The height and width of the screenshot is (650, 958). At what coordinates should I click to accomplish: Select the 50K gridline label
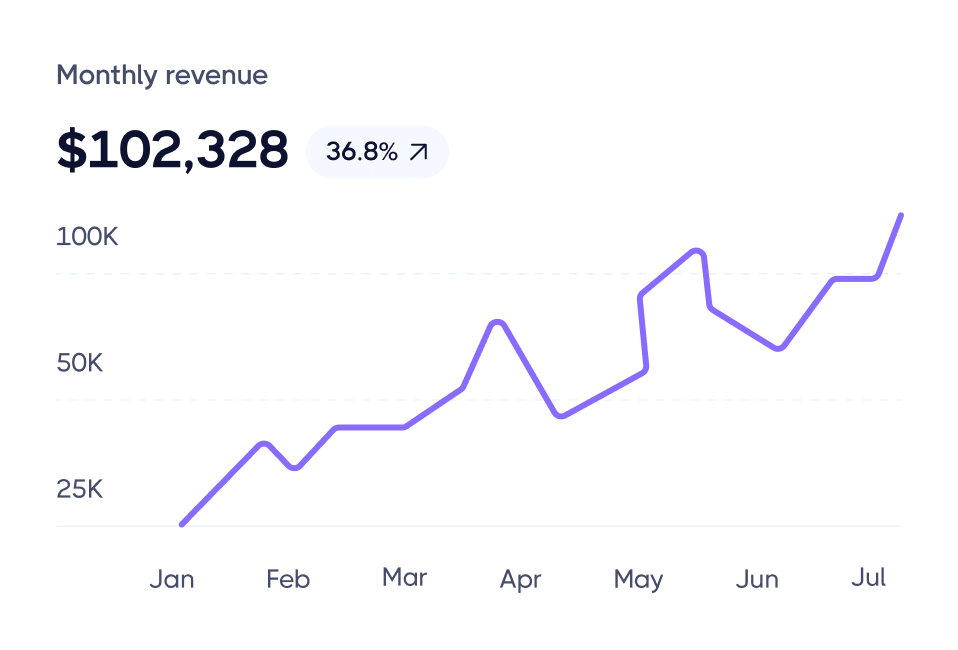click(x=80, y=364)
